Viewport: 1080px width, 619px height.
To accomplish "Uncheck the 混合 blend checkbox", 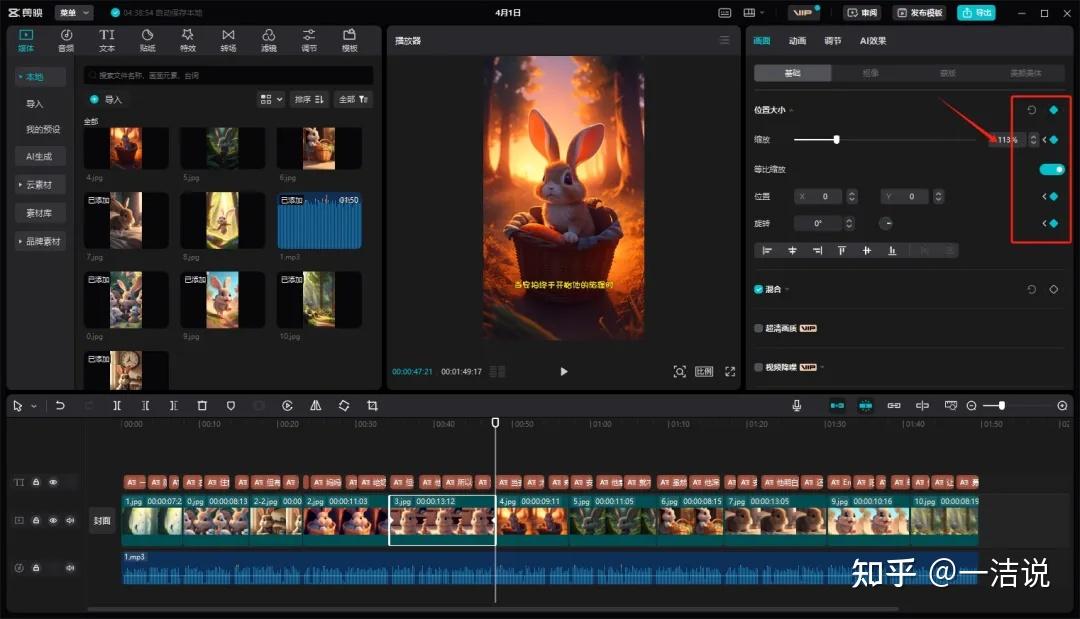I will coord(759,289).
